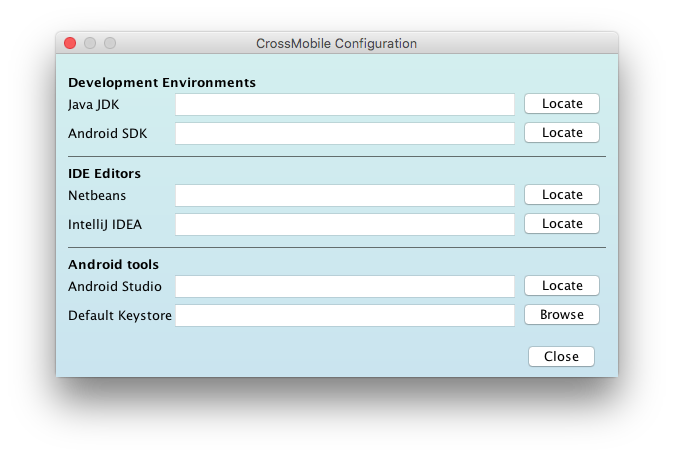Click the Close button at bottom
The width and height of the screenshot is (674, 457).
561,356
